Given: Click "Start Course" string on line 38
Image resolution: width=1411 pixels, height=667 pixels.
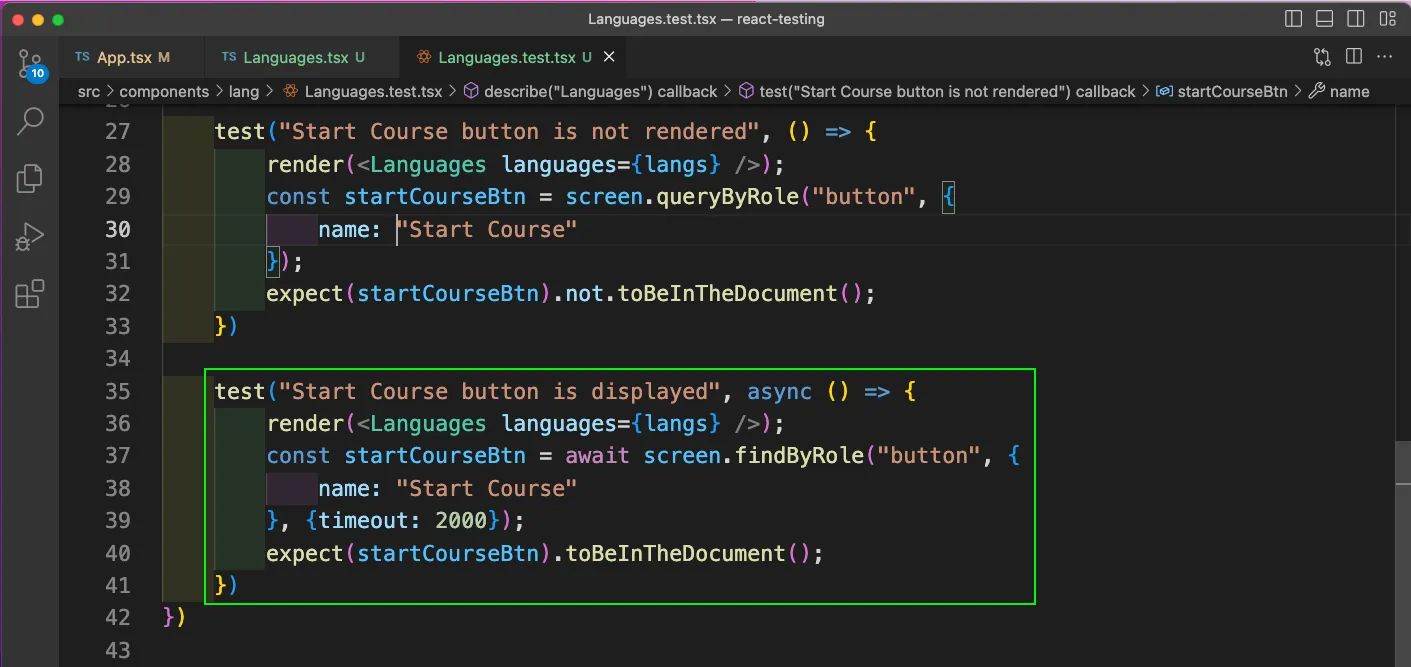Looking at the screenshot, I should pos(487,488).
